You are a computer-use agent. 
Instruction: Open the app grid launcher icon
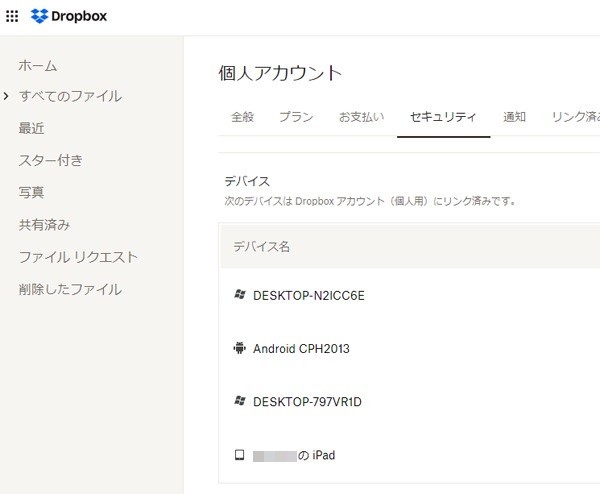12,16
